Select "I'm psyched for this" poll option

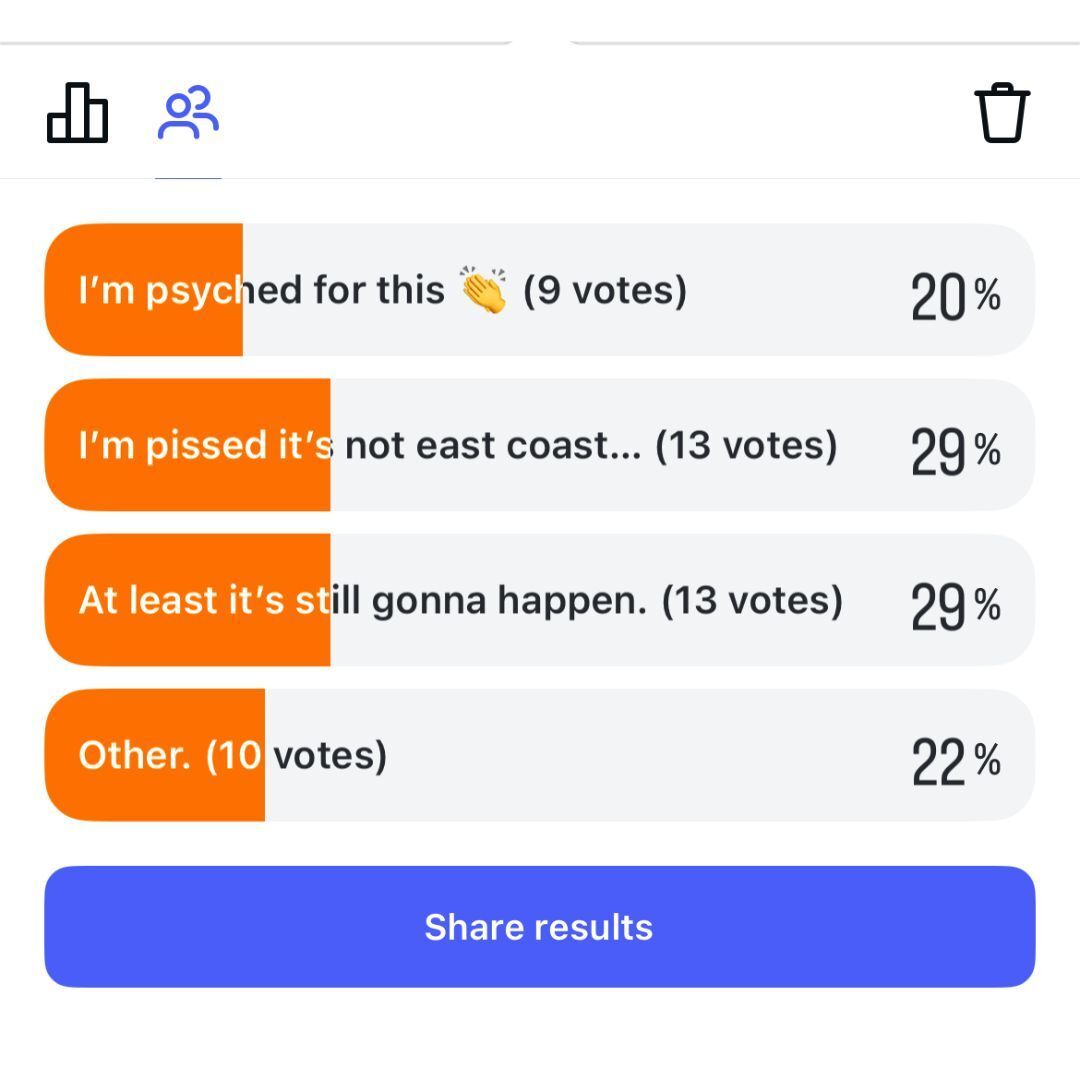point(262,290)
